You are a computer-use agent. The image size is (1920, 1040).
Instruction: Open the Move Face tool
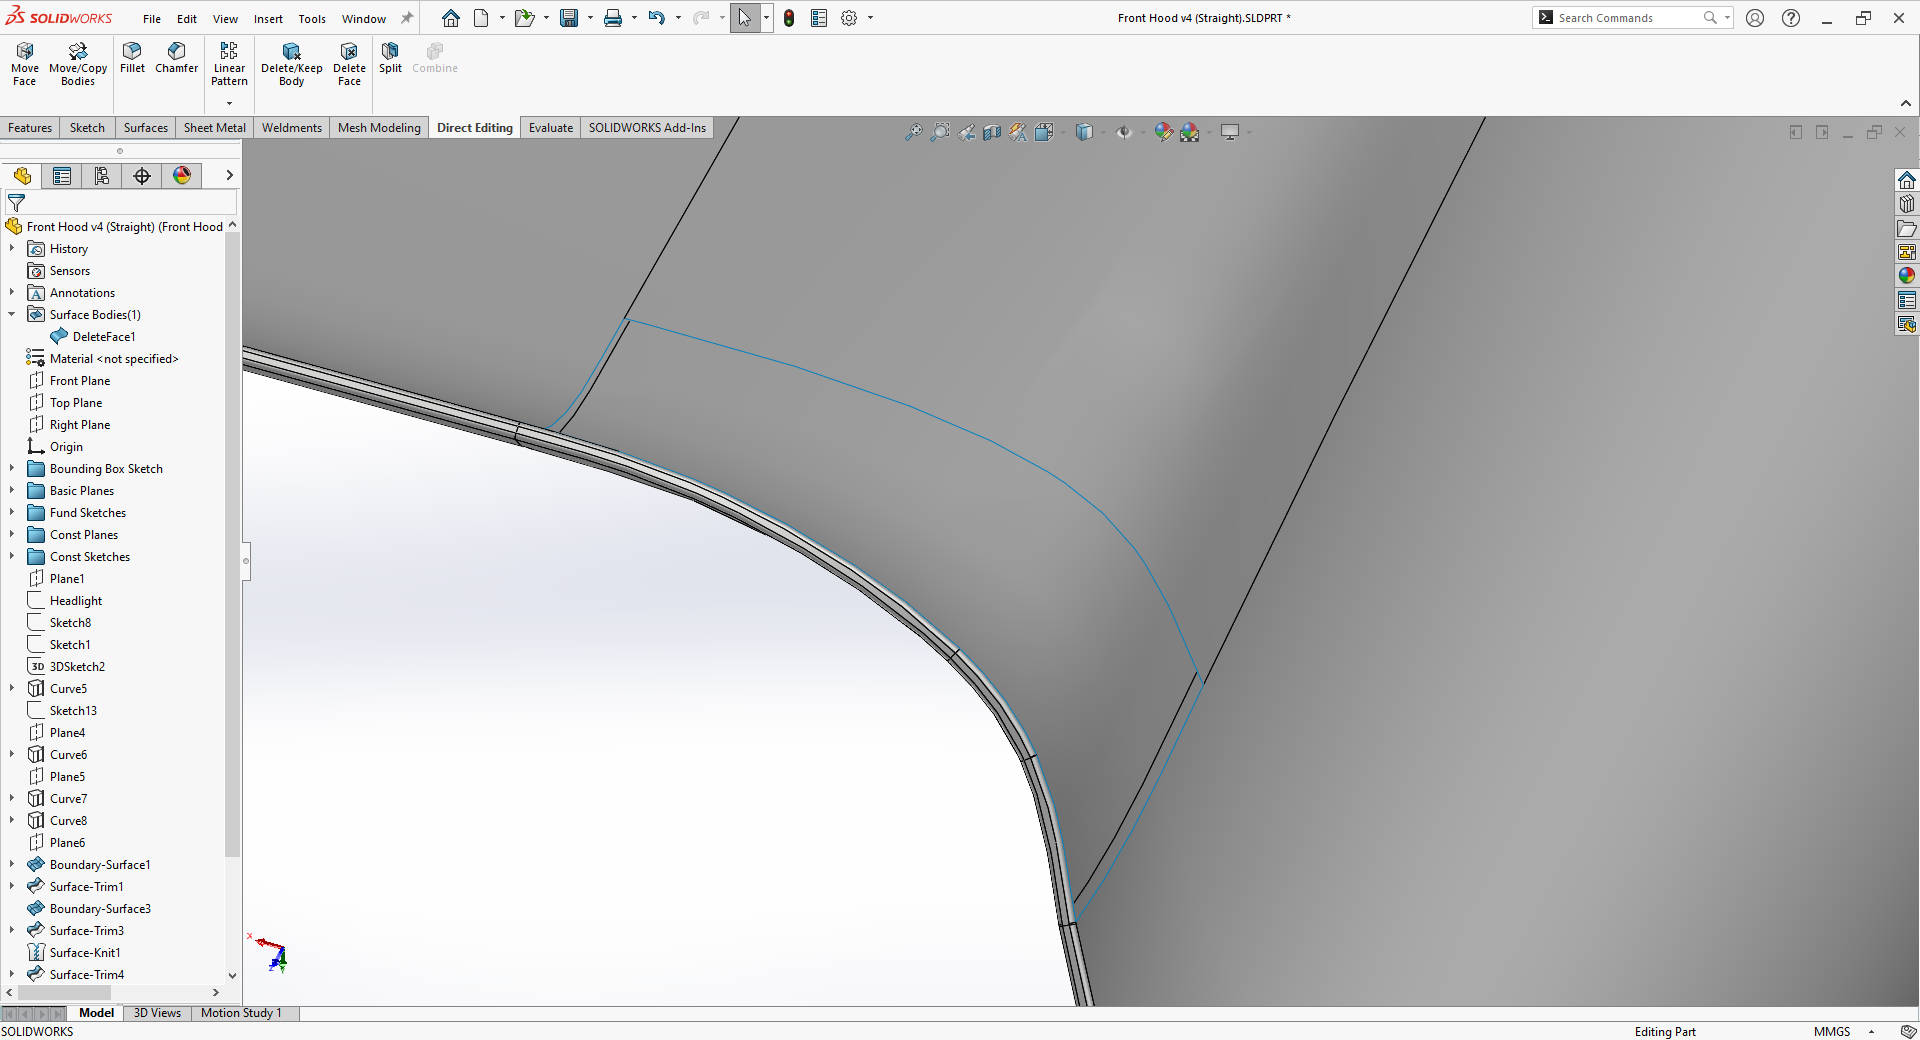[23, 63]
